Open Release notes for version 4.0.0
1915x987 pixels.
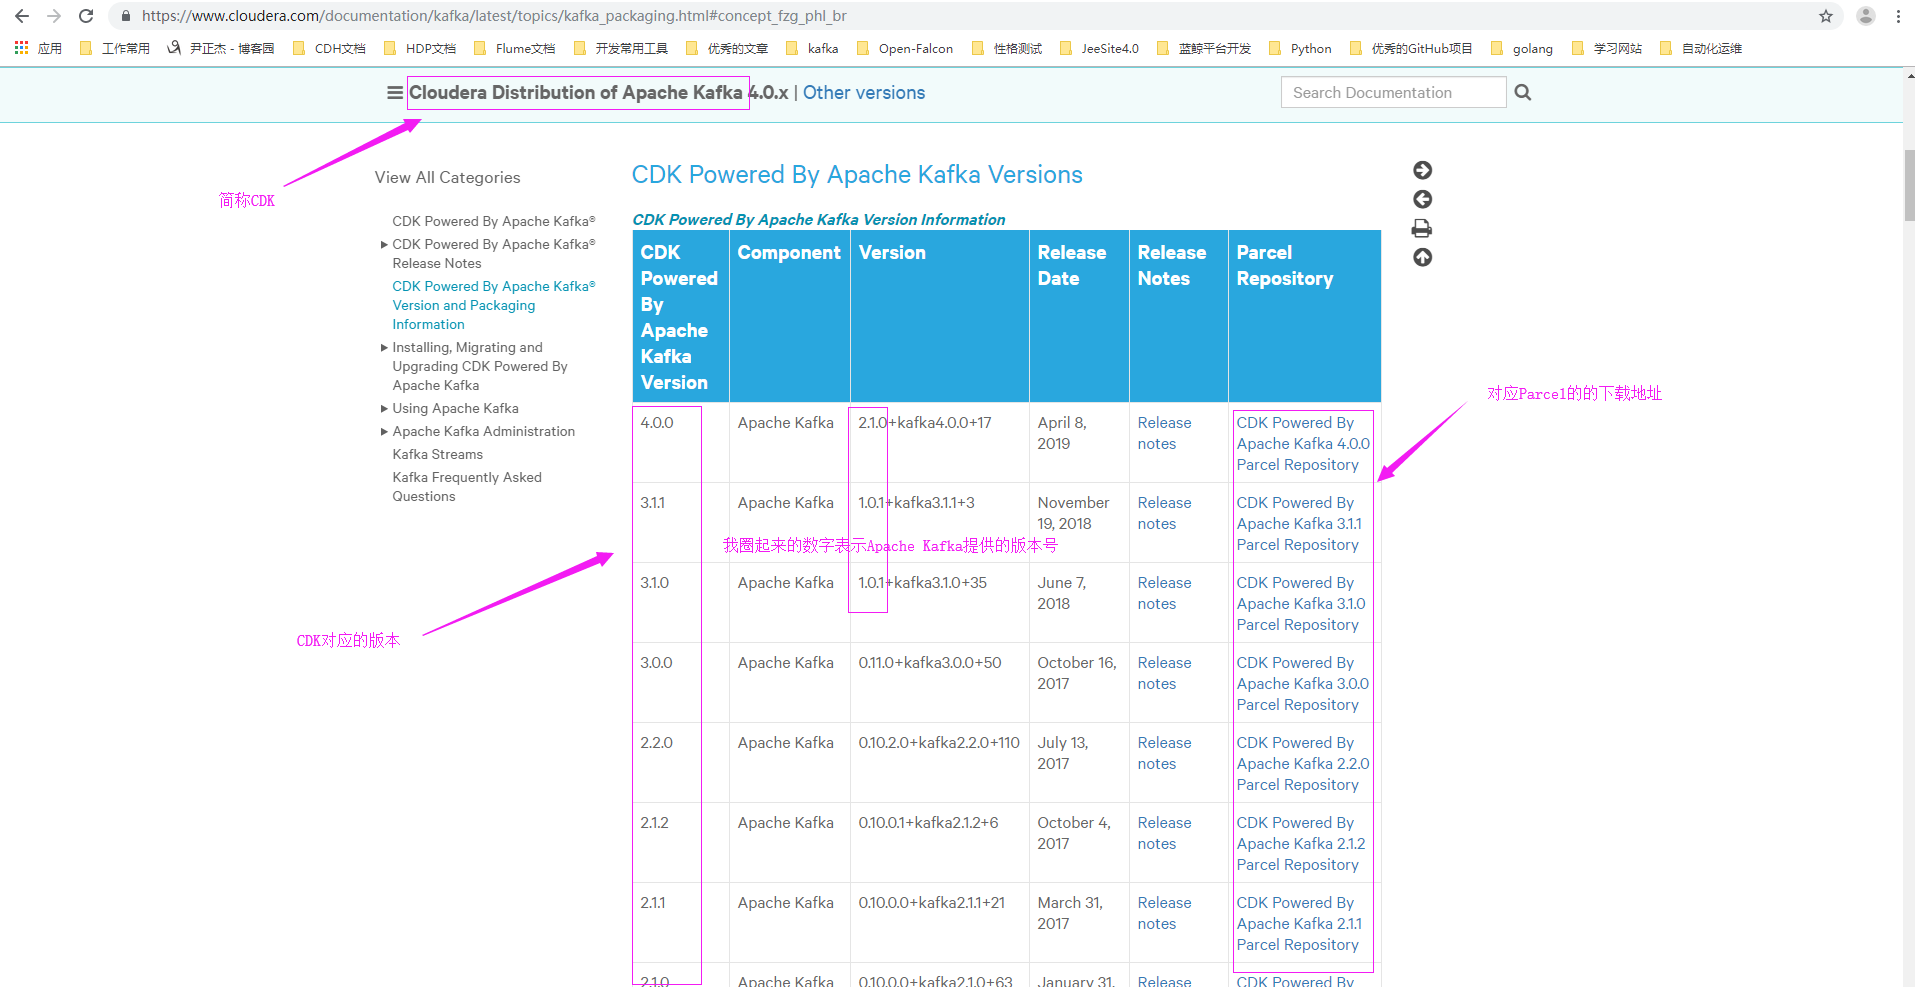coord(1164,433)
